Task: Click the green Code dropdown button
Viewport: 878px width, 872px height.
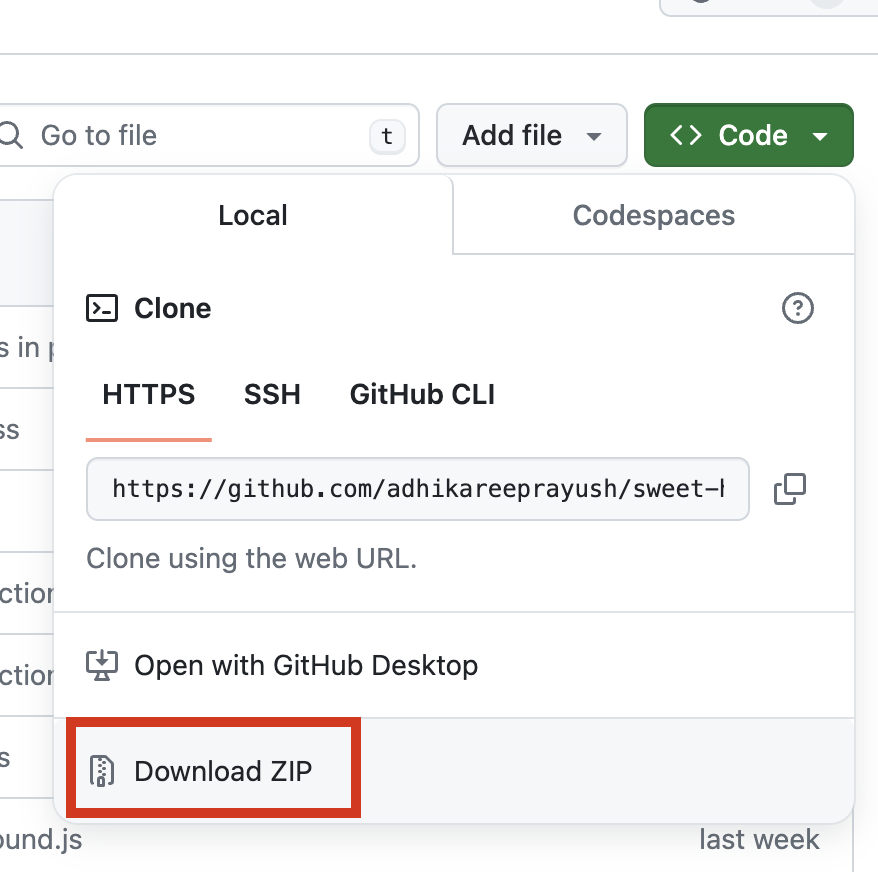Action: coord(749,135)
